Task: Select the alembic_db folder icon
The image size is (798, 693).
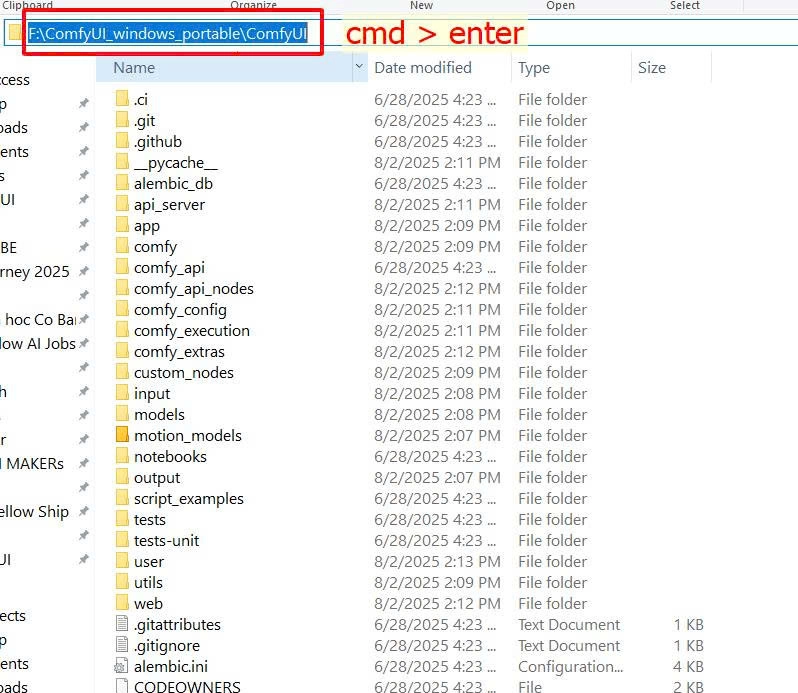Action: point(122,182)
